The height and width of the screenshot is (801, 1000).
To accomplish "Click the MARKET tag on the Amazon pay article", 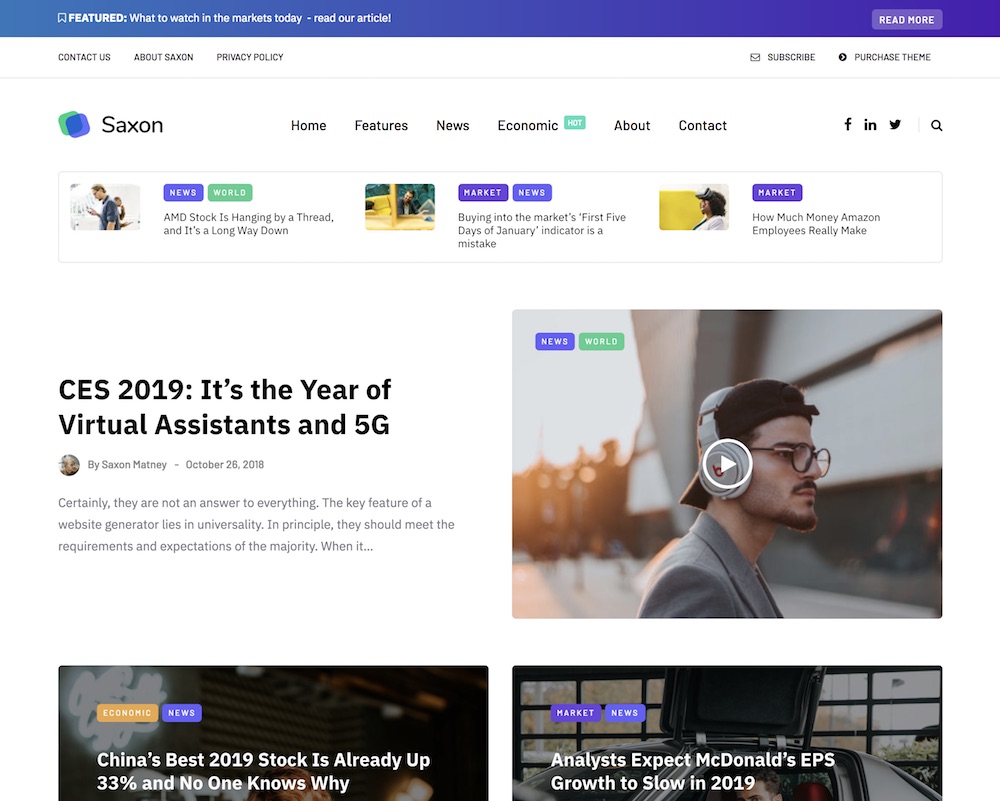I will click(777, 192).
